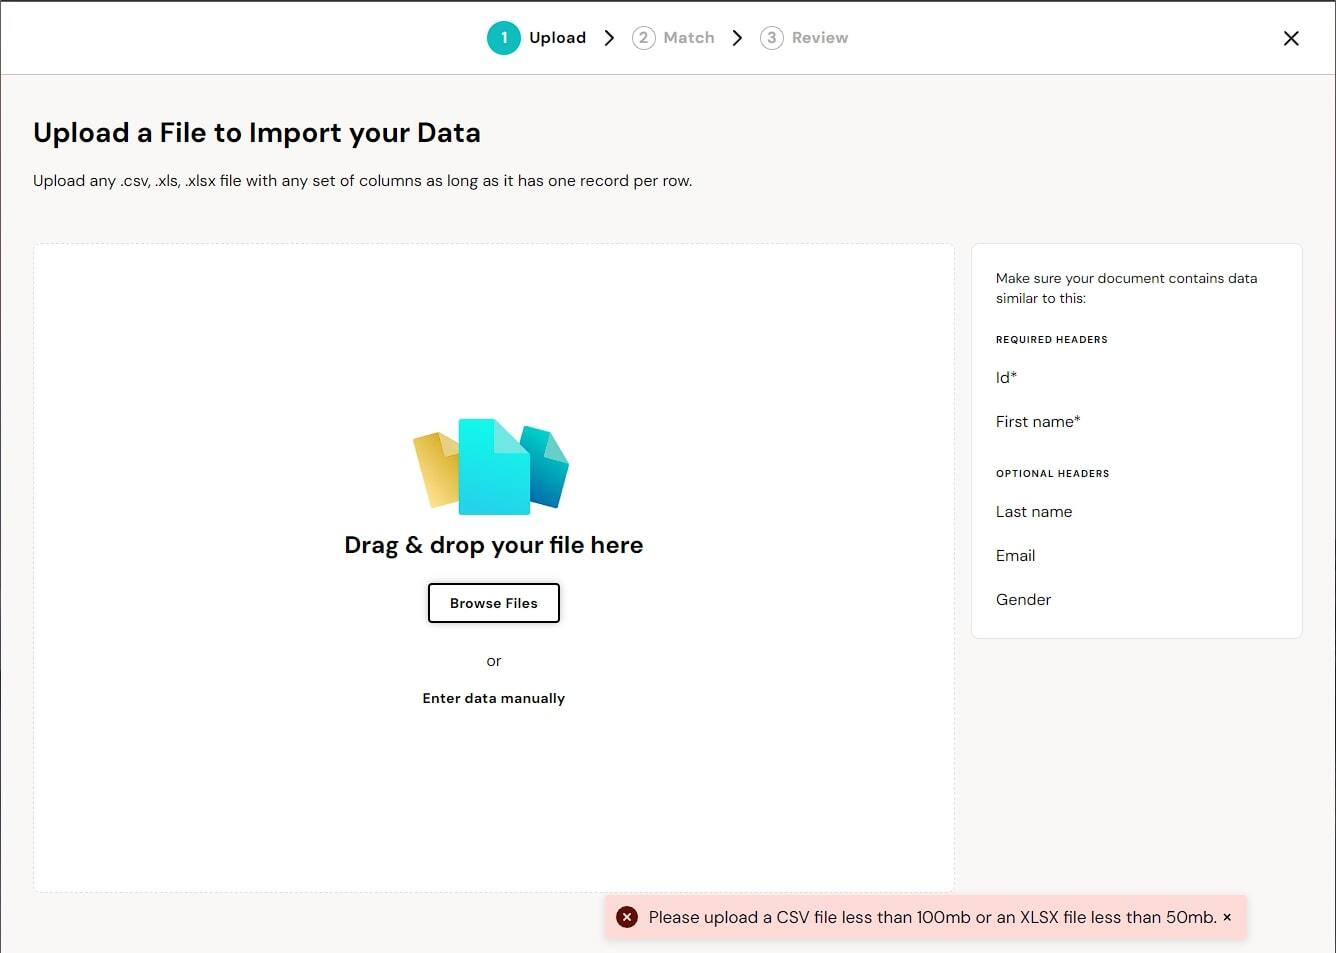The height and width of the screenshot is (953, 1336).
Task: Expand the chevron between Upload and Match
Action: (610, 38)
